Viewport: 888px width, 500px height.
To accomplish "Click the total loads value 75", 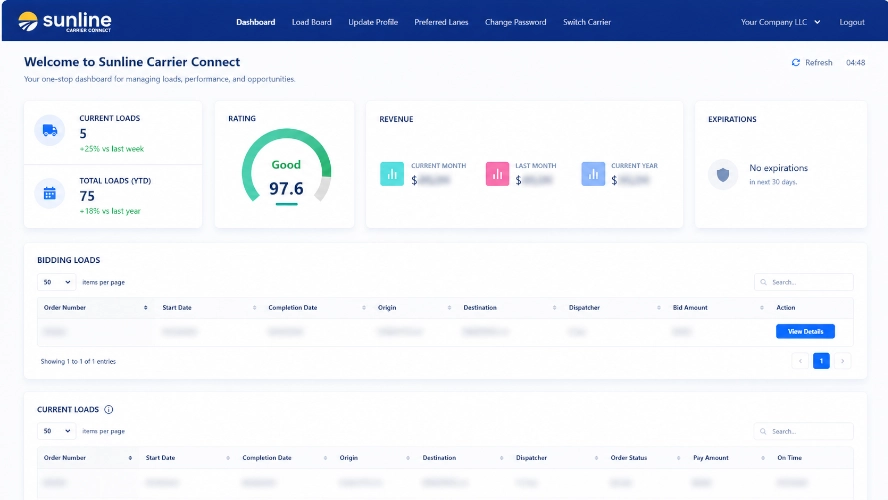I will pos(87,196).
